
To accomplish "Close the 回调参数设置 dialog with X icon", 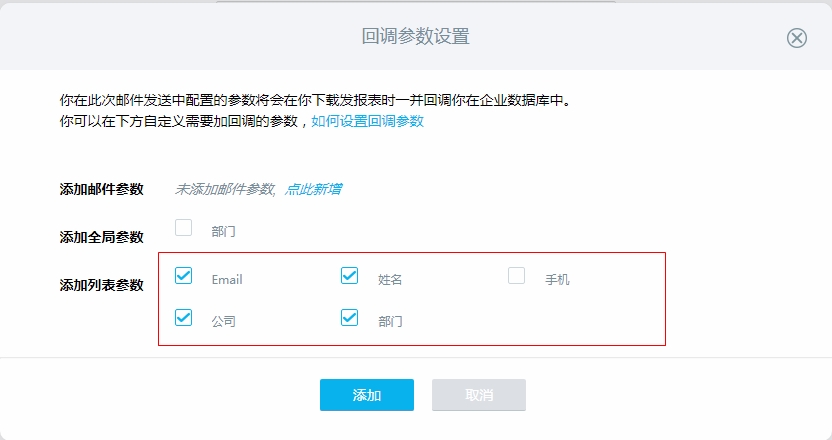I will click(796, 38).
